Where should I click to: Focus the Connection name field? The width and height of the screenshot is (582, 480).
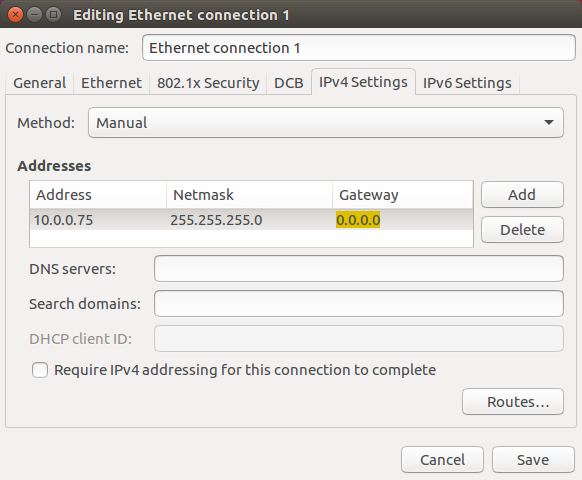(359, 48)
